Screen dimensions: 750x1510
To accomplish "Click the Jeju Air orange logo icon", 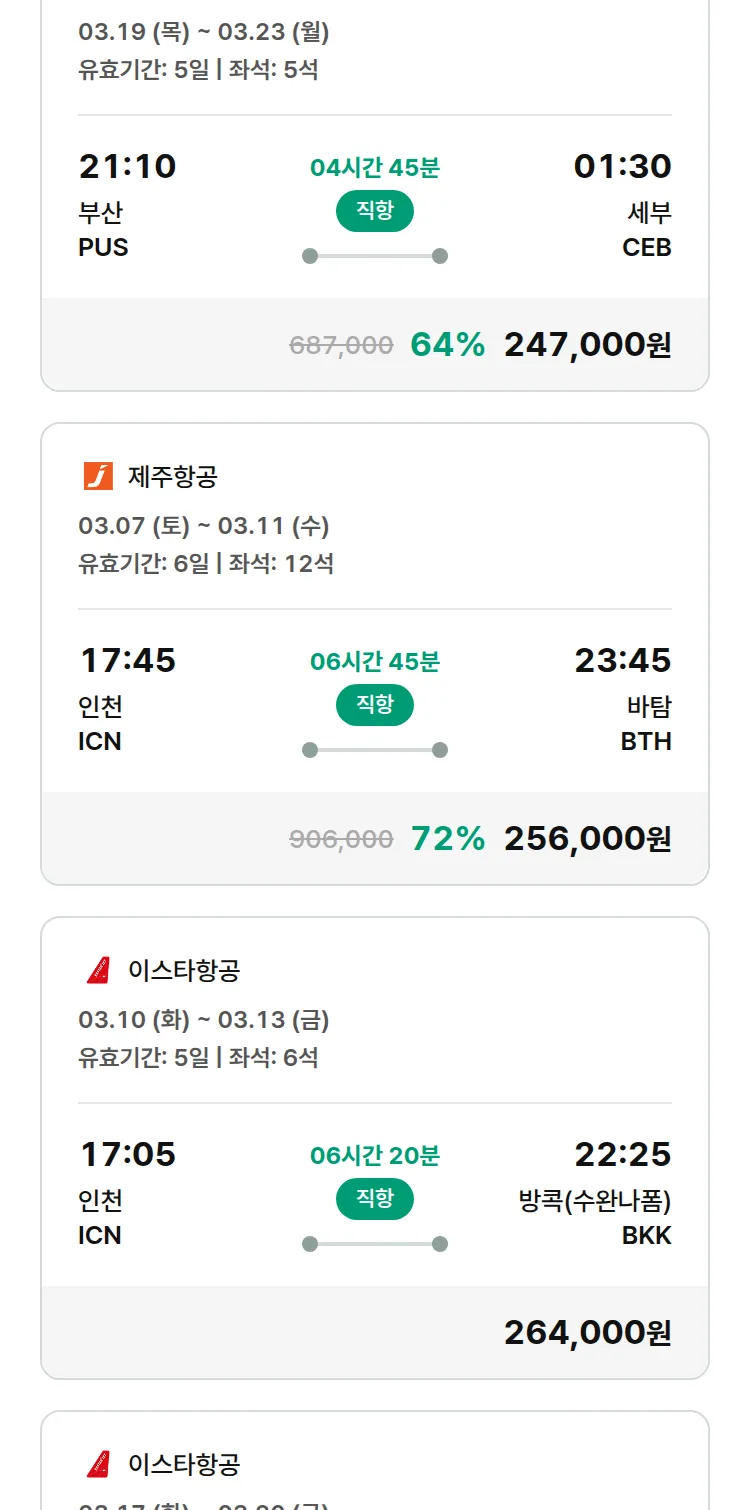I will [x=98, y=476].
